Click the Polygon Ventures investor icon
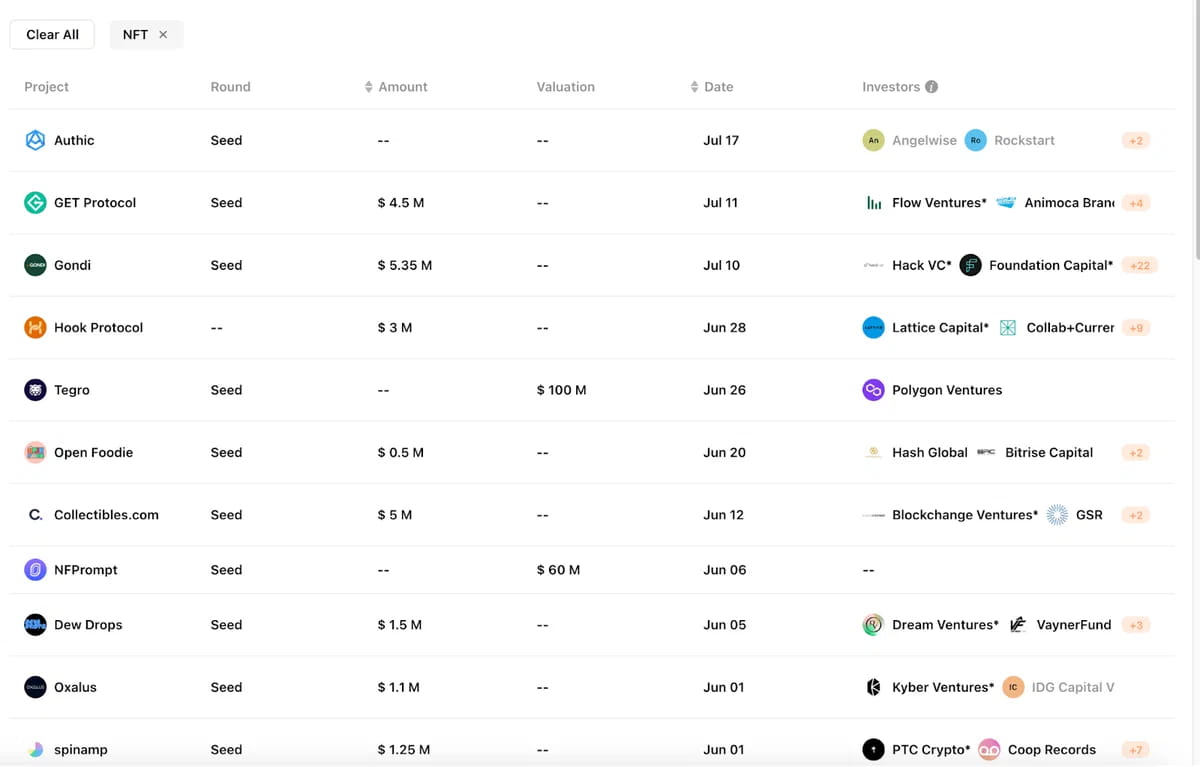This screenshot has width=1200, height=767. 873,390
